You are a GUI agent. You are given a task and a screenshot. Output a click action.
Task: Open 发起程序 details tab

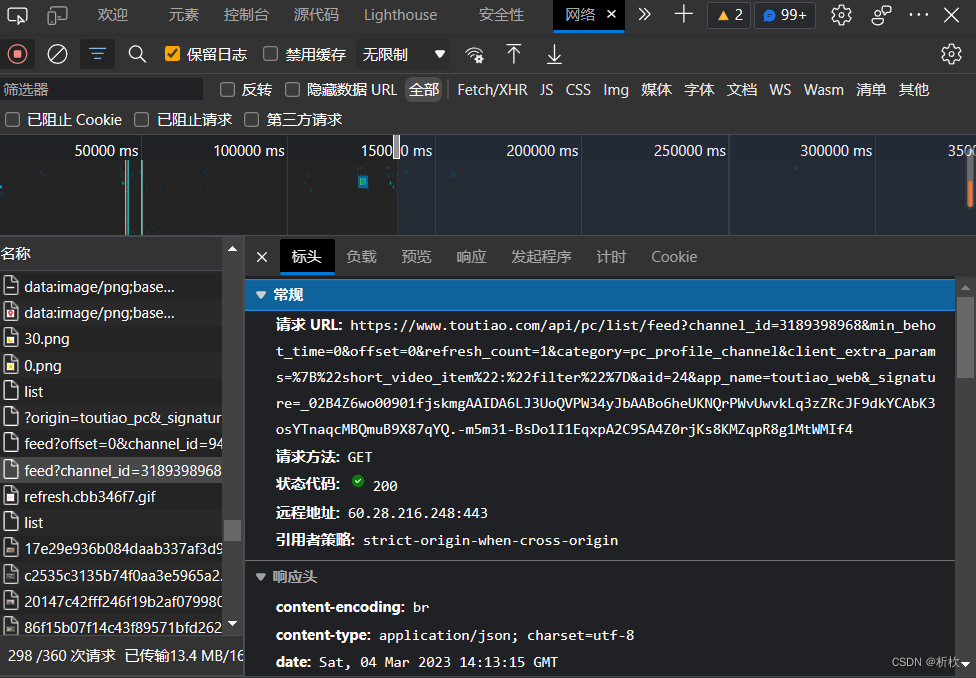(542, 257)
